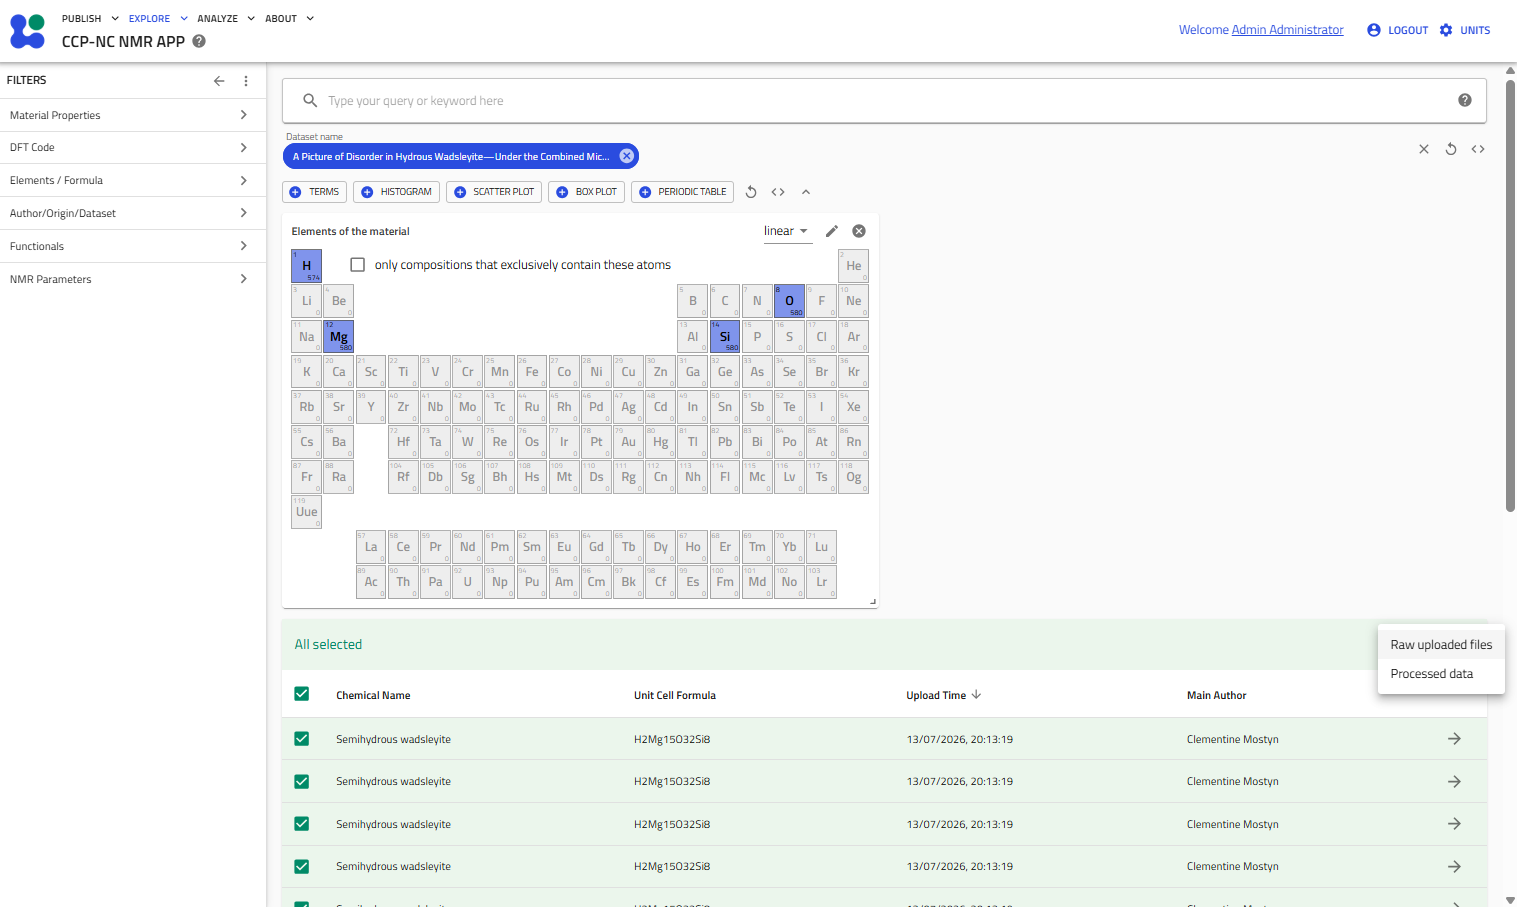Open the Admin Administrator profile link
This screenshot has height=907, width=1517.
click(1287, 30)
